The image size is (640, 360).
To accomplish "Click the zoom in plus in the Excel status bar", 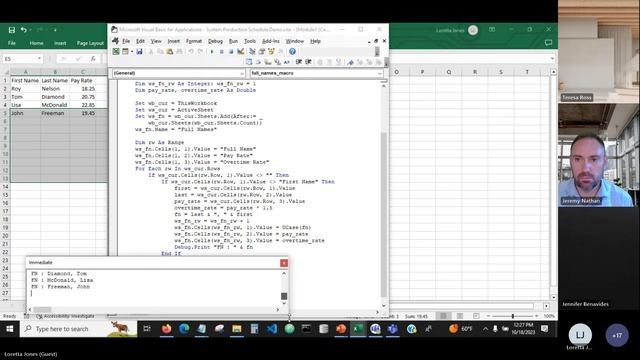I will pos(537,316).
